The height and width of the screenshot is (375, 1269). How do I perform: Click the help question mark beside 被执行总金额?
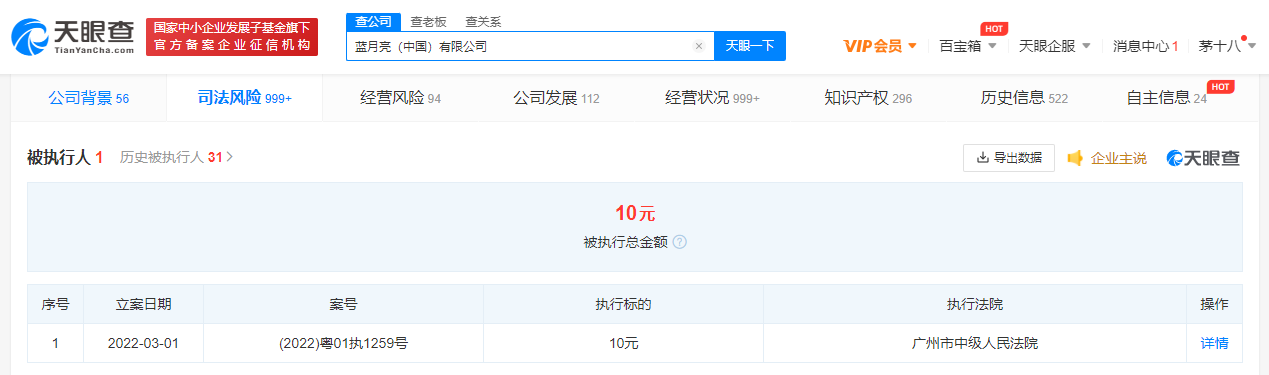tap(680, 242)
